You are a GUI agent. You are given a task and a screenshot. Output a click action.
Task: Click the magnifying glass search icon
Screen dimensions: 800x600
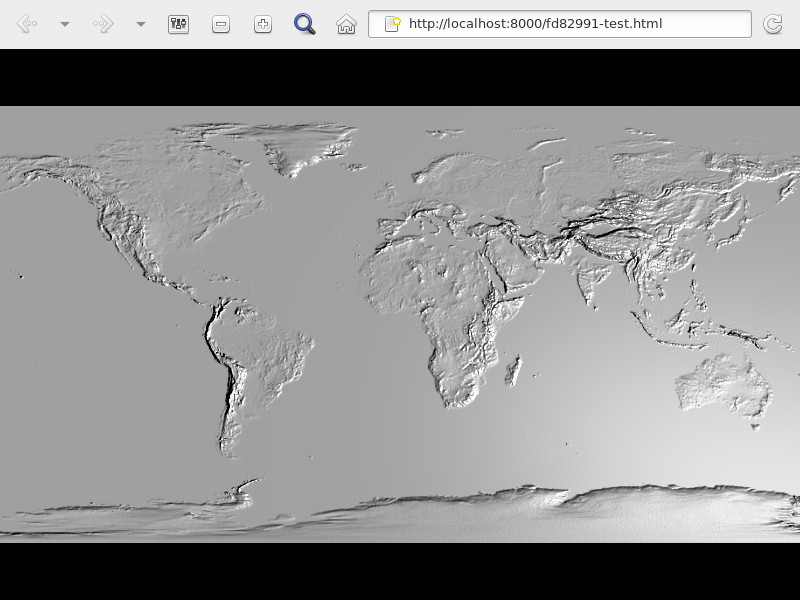coord(304,24)
